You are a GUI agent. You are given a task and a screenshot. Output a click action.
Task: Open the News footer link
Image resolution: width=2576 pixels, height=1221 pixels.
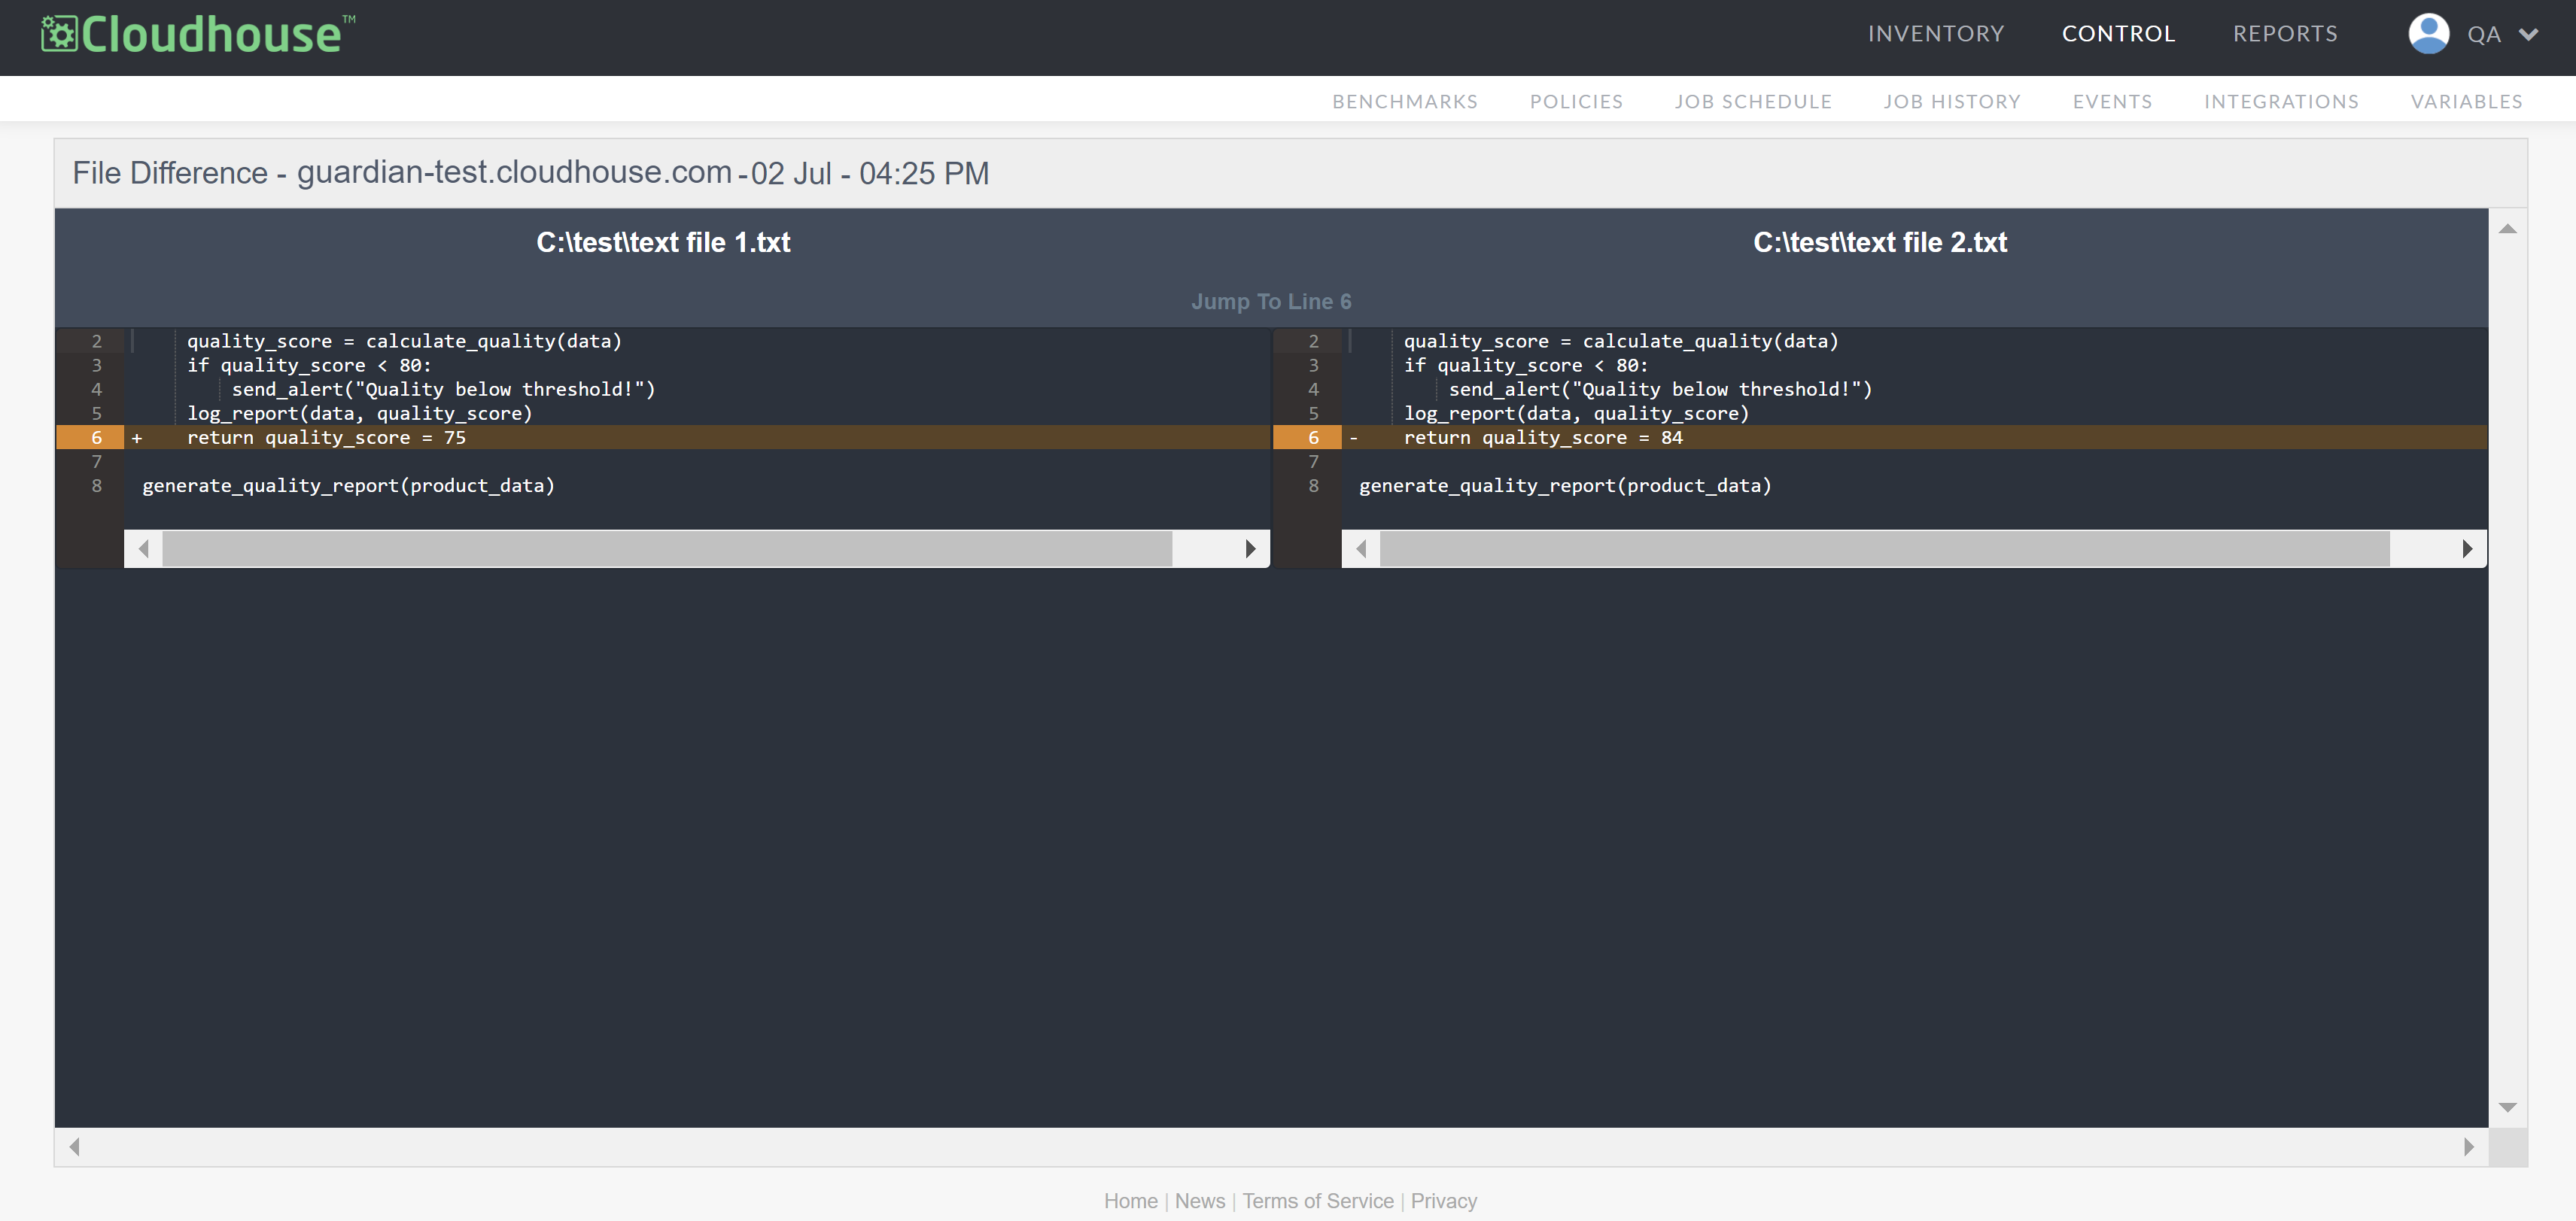(1200, 1201)
